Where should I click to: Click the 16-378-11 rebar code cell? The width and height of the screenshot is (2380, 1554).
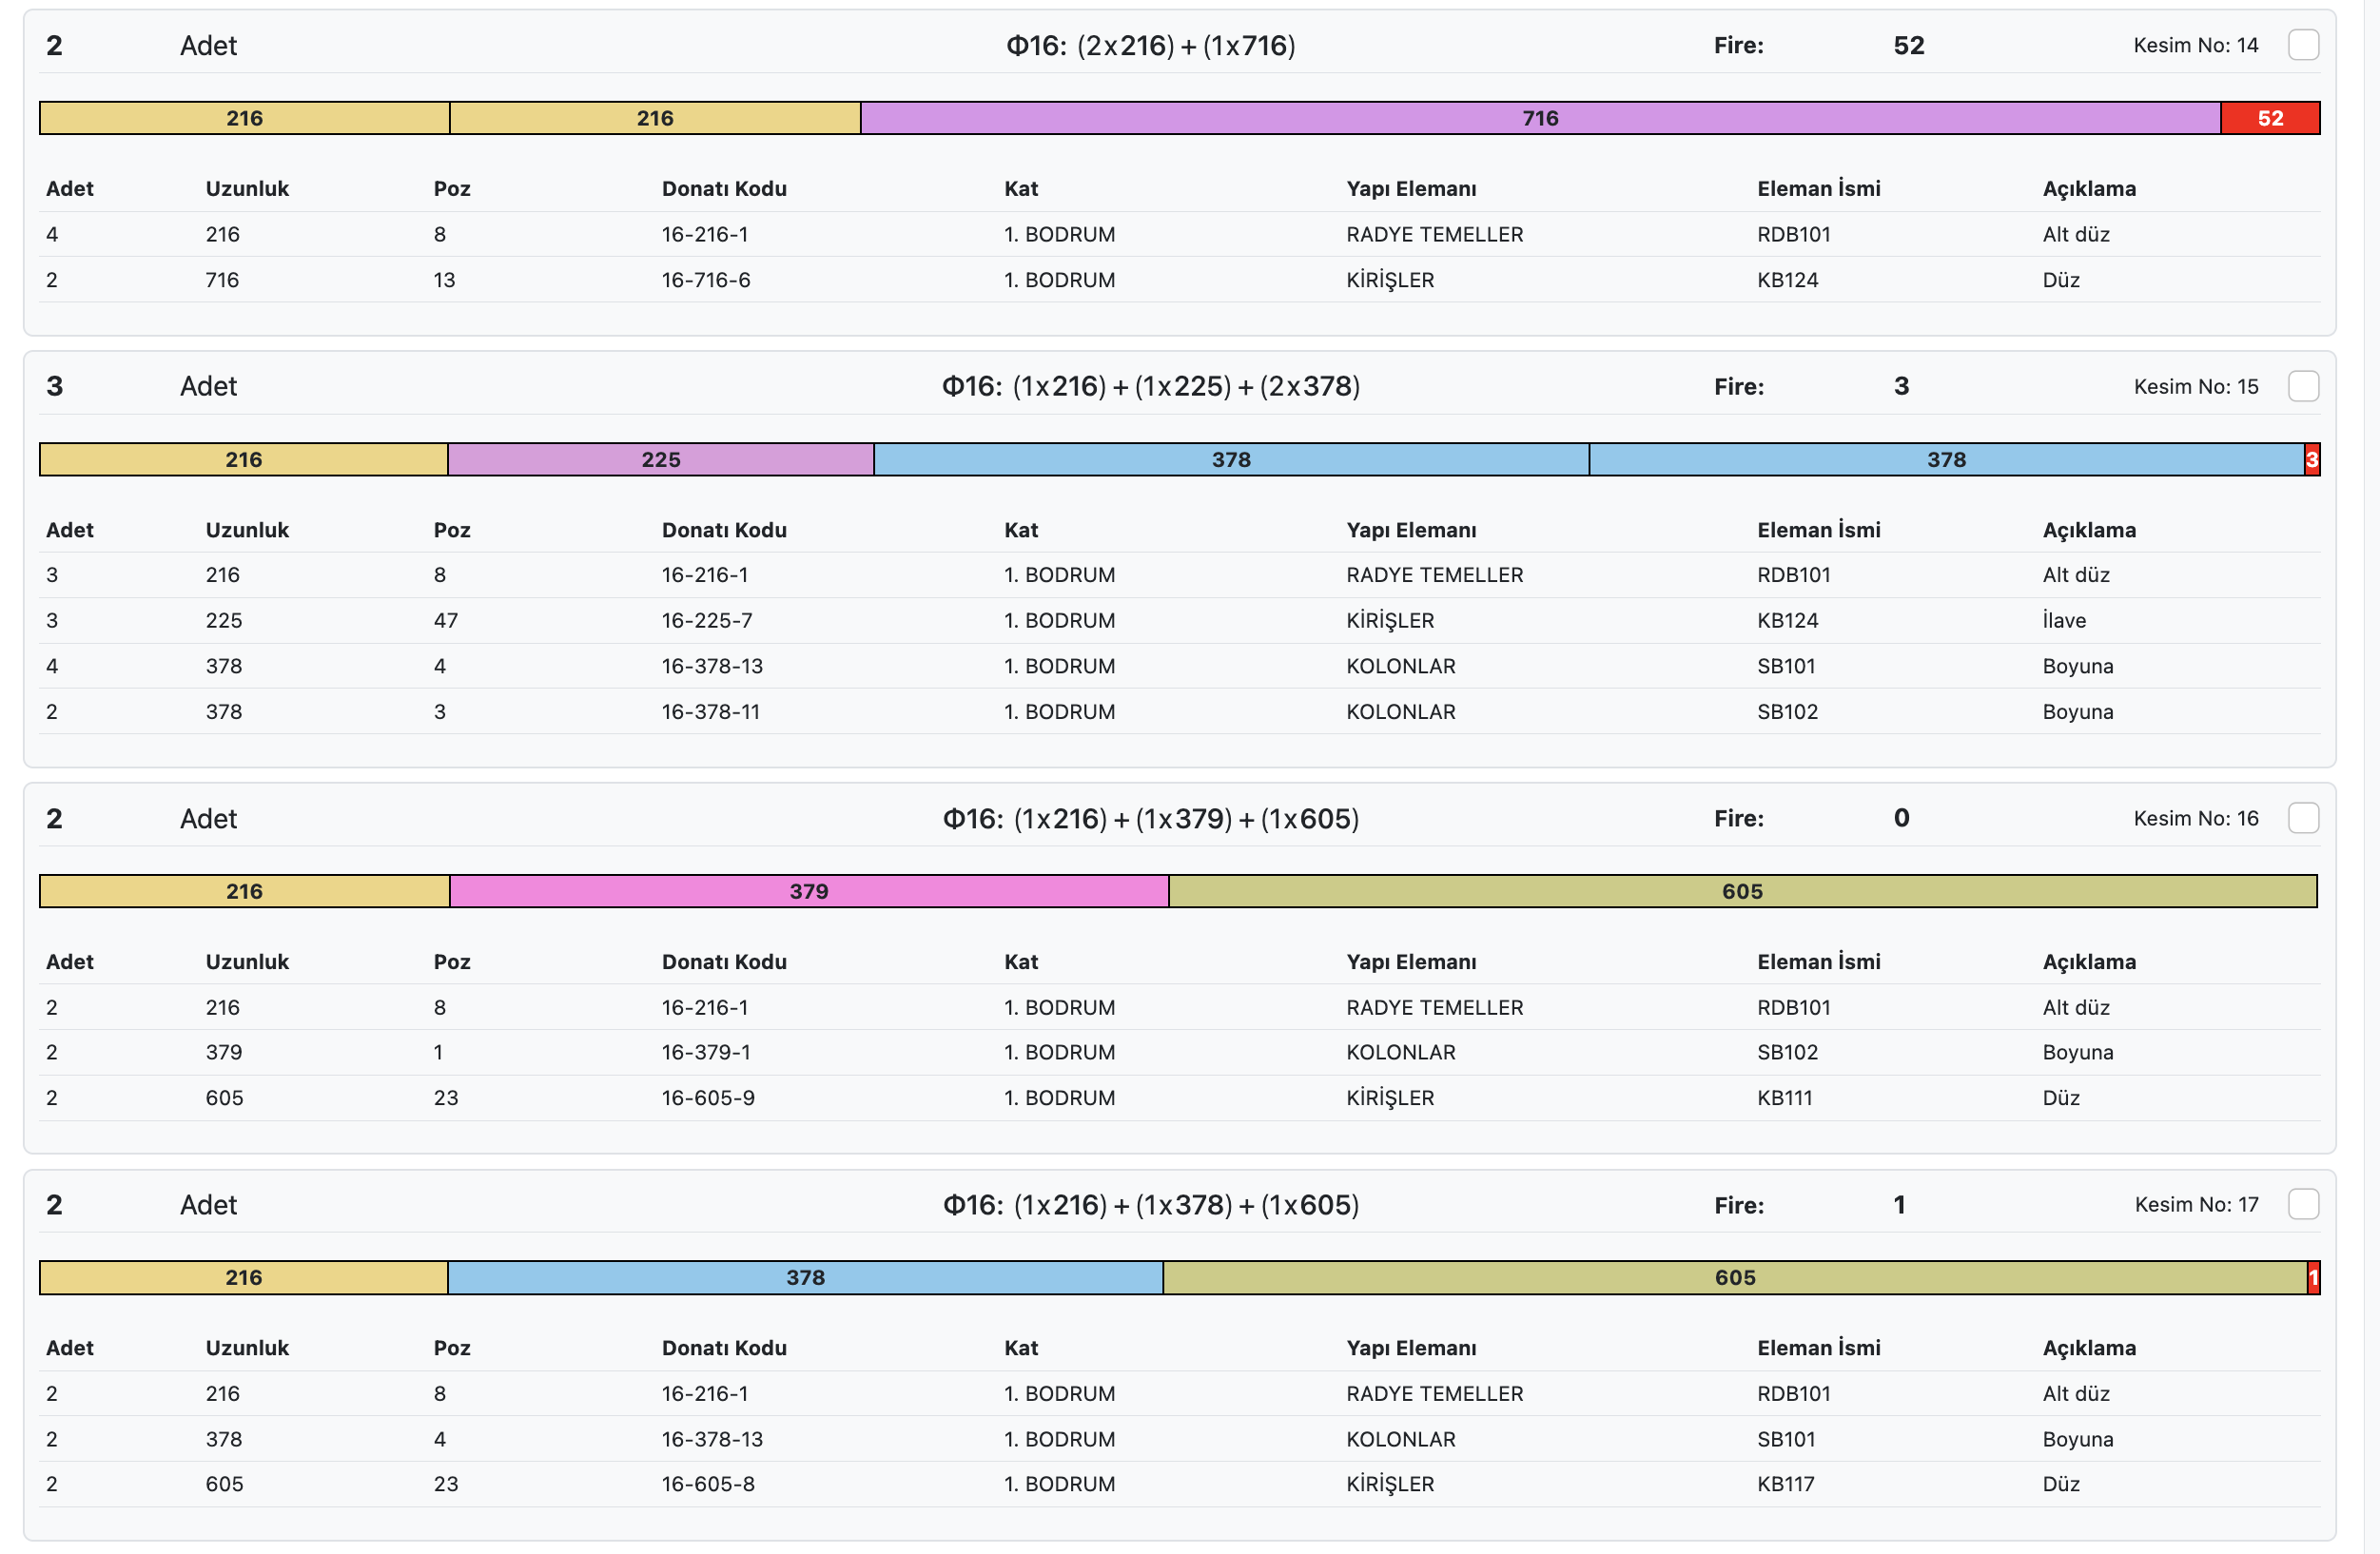click(710, 712)
